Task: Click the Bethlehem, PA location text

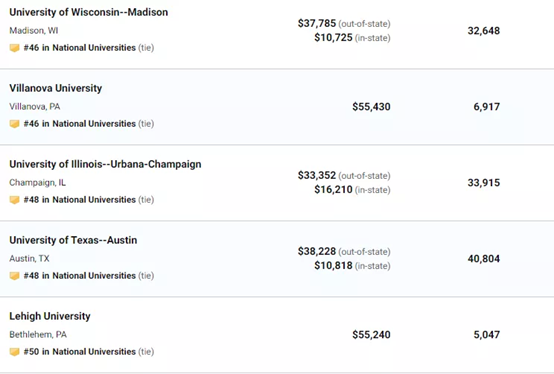Action: coord(38,334)
